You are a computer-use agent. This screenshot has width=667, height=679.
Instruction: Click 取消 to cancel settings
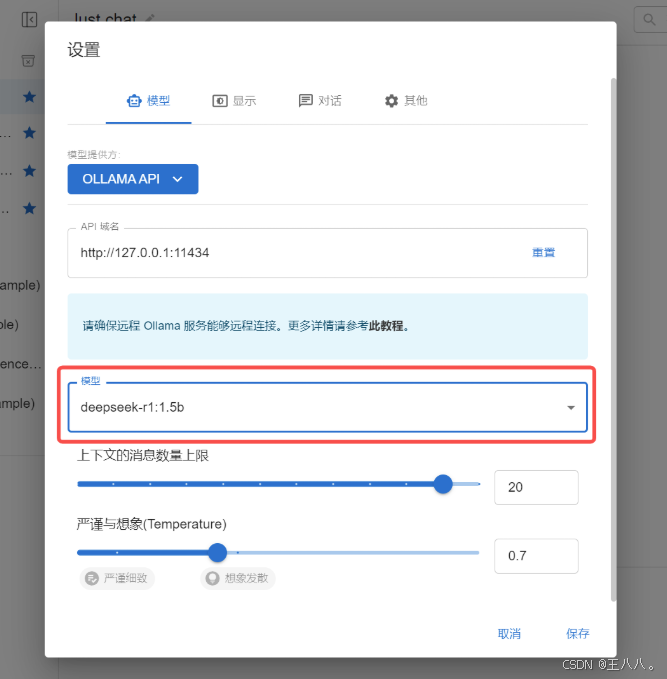[x=509, y=634]
